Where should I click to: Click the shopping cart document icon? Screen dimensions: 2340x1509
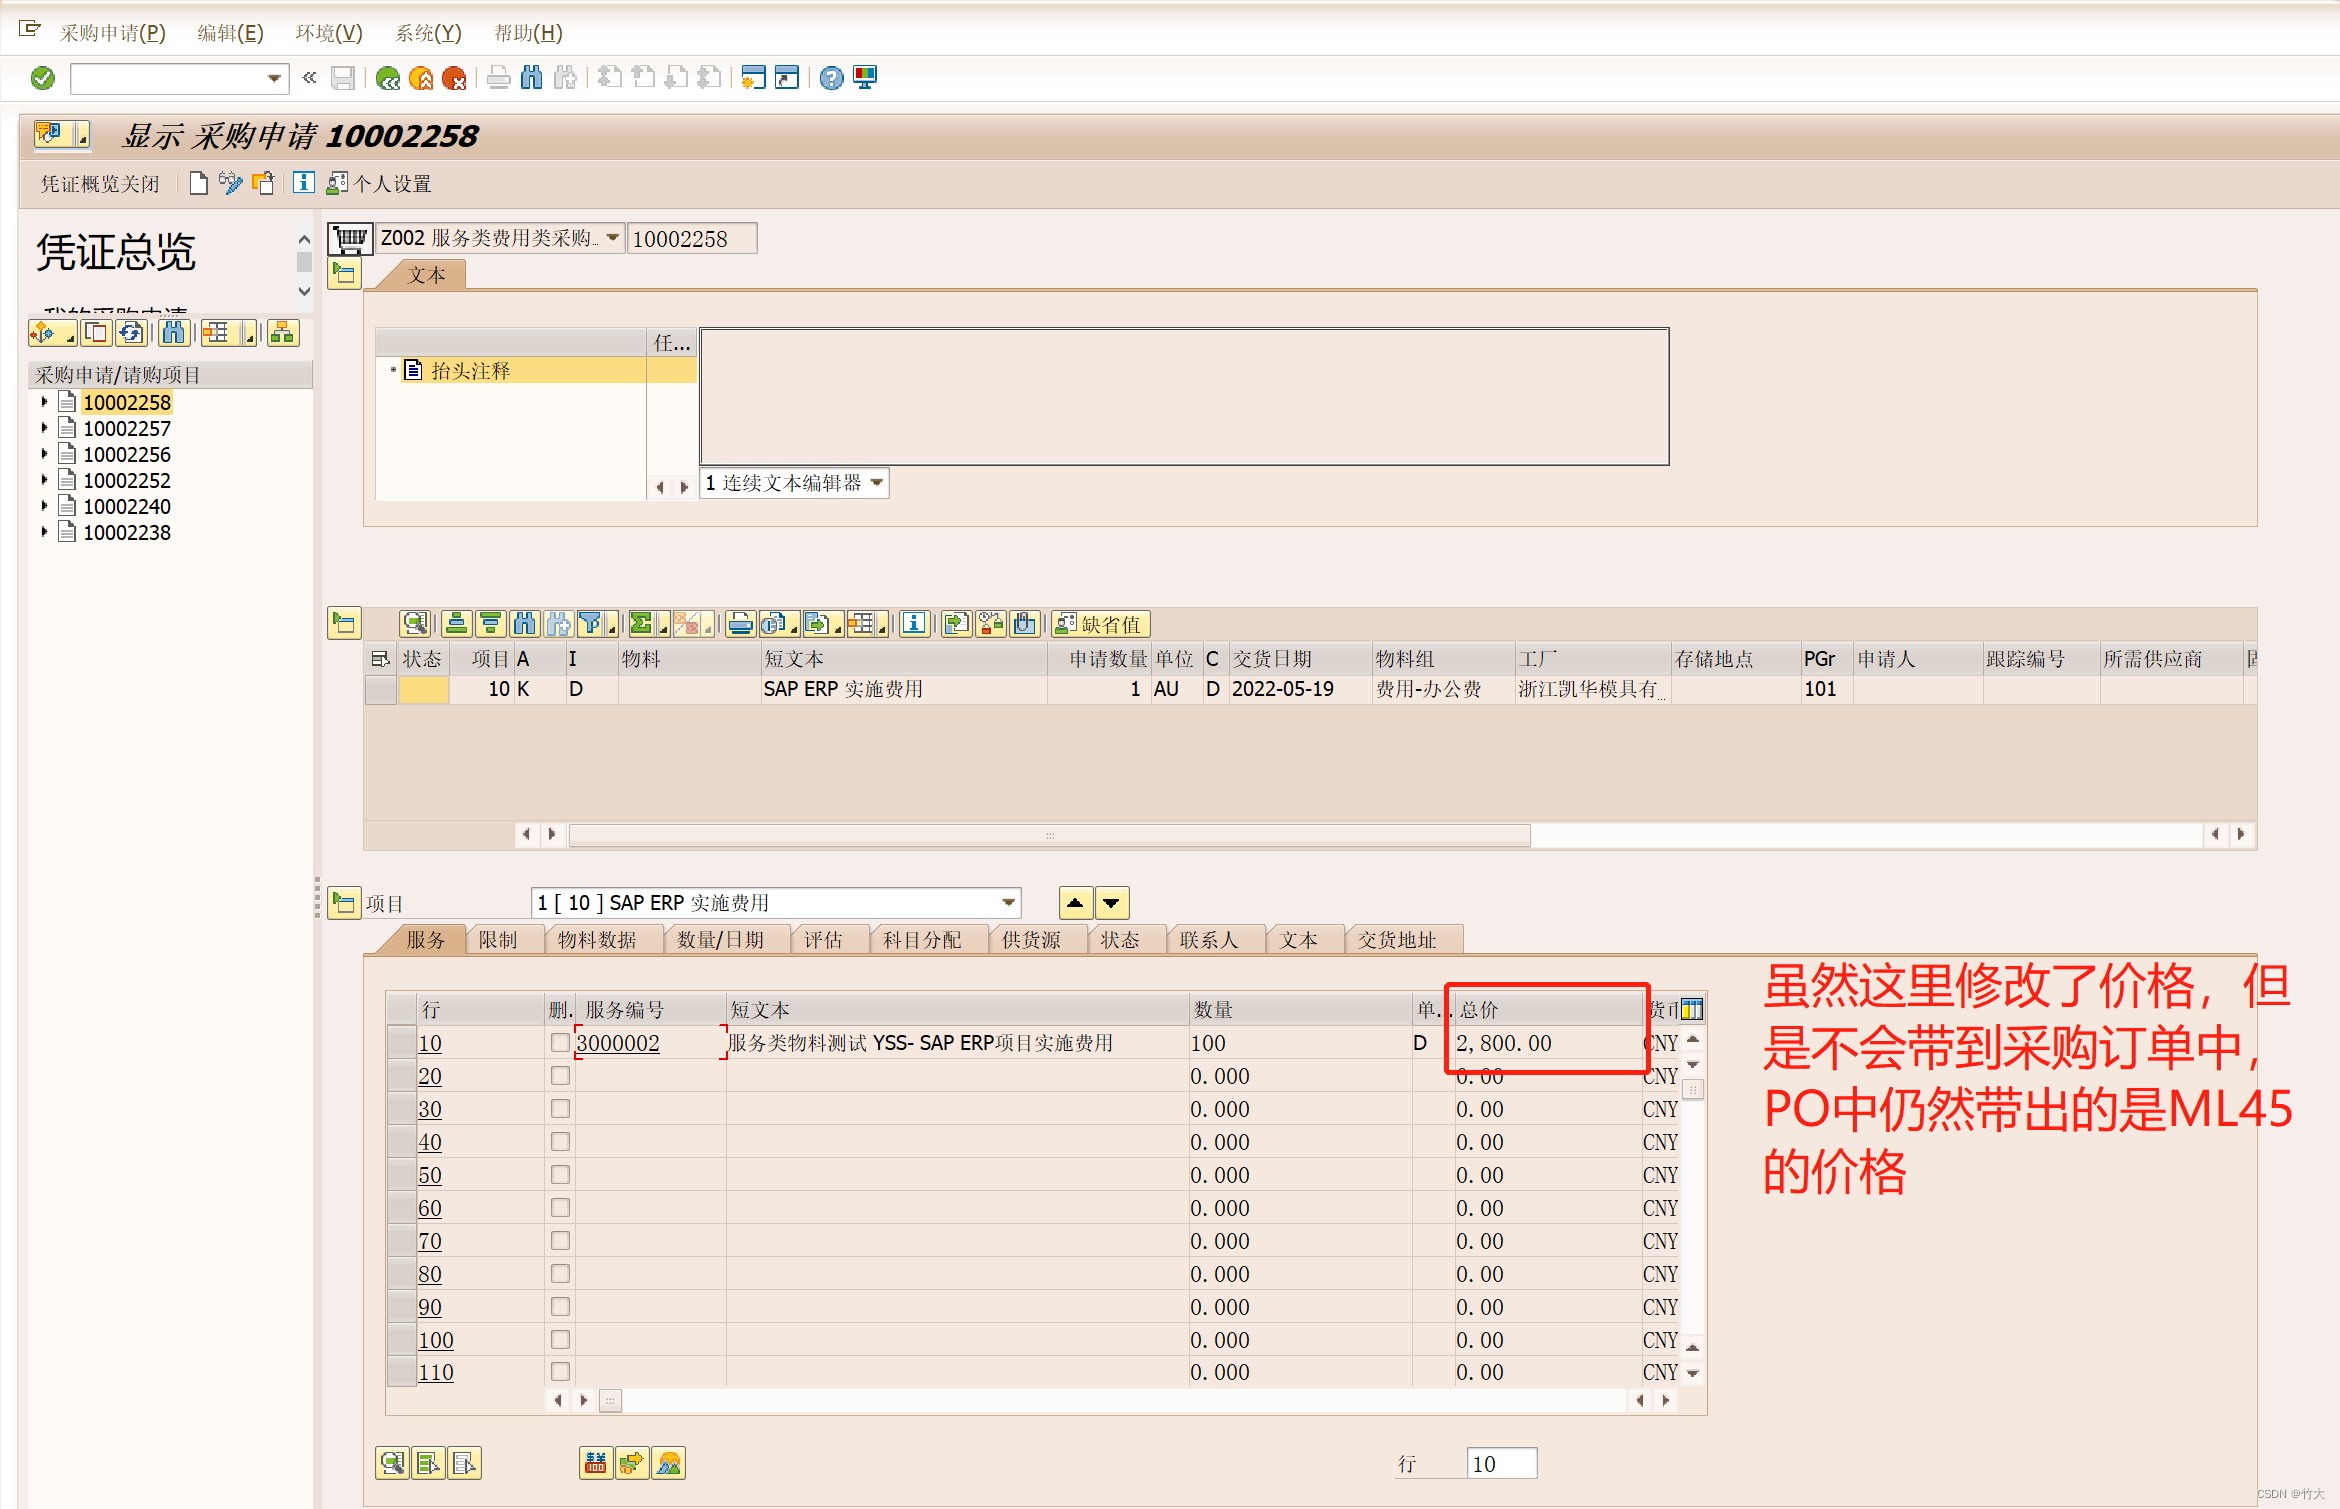click(350, 239)
